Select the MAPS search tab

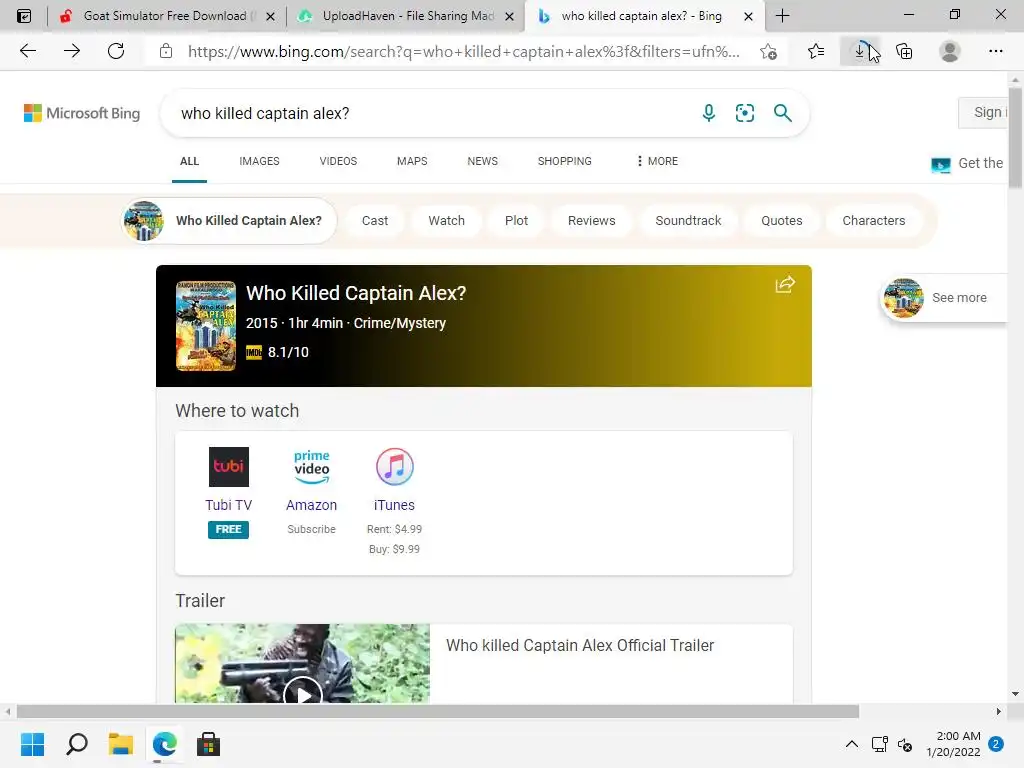point(412,161)
